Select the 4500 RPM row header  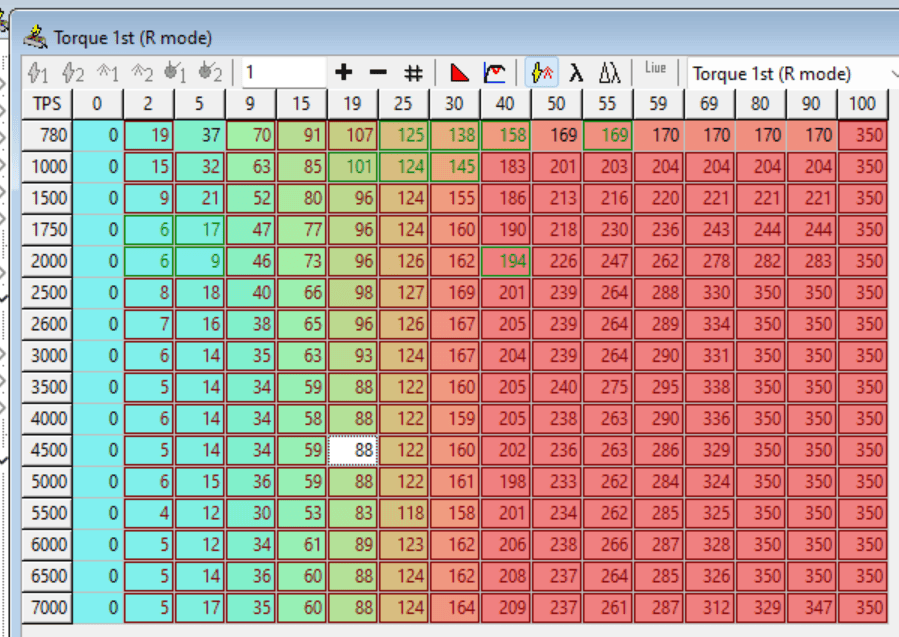click(47, 450)
